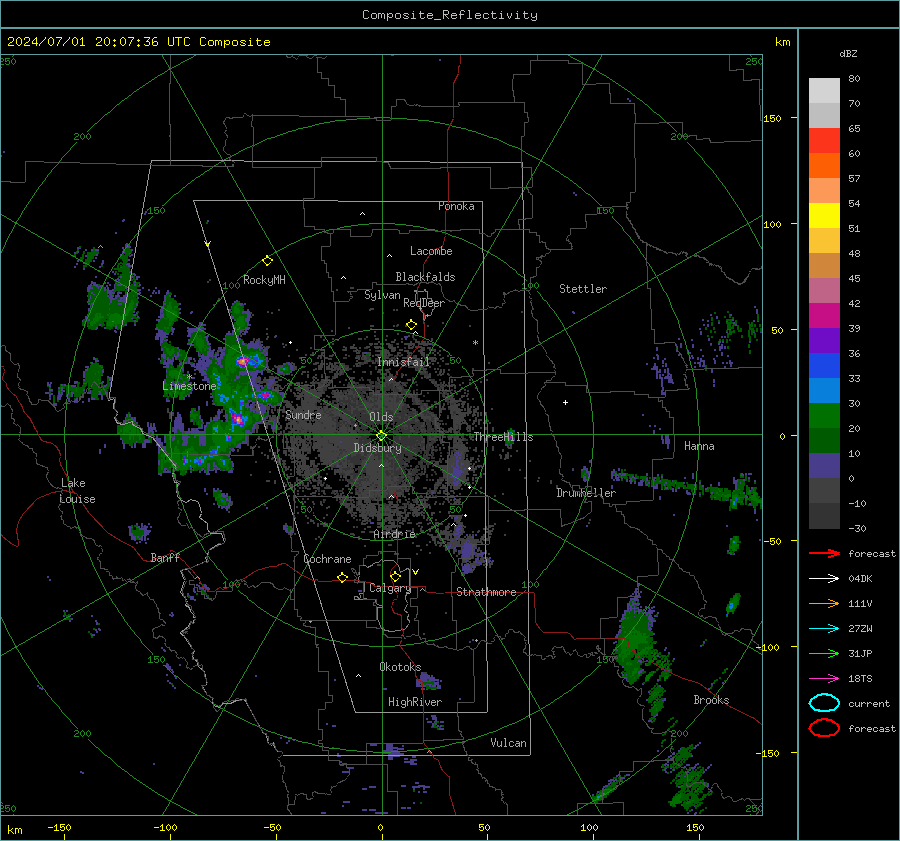Click the Airdrie town label
900x841 pixels.
[394, 534]
